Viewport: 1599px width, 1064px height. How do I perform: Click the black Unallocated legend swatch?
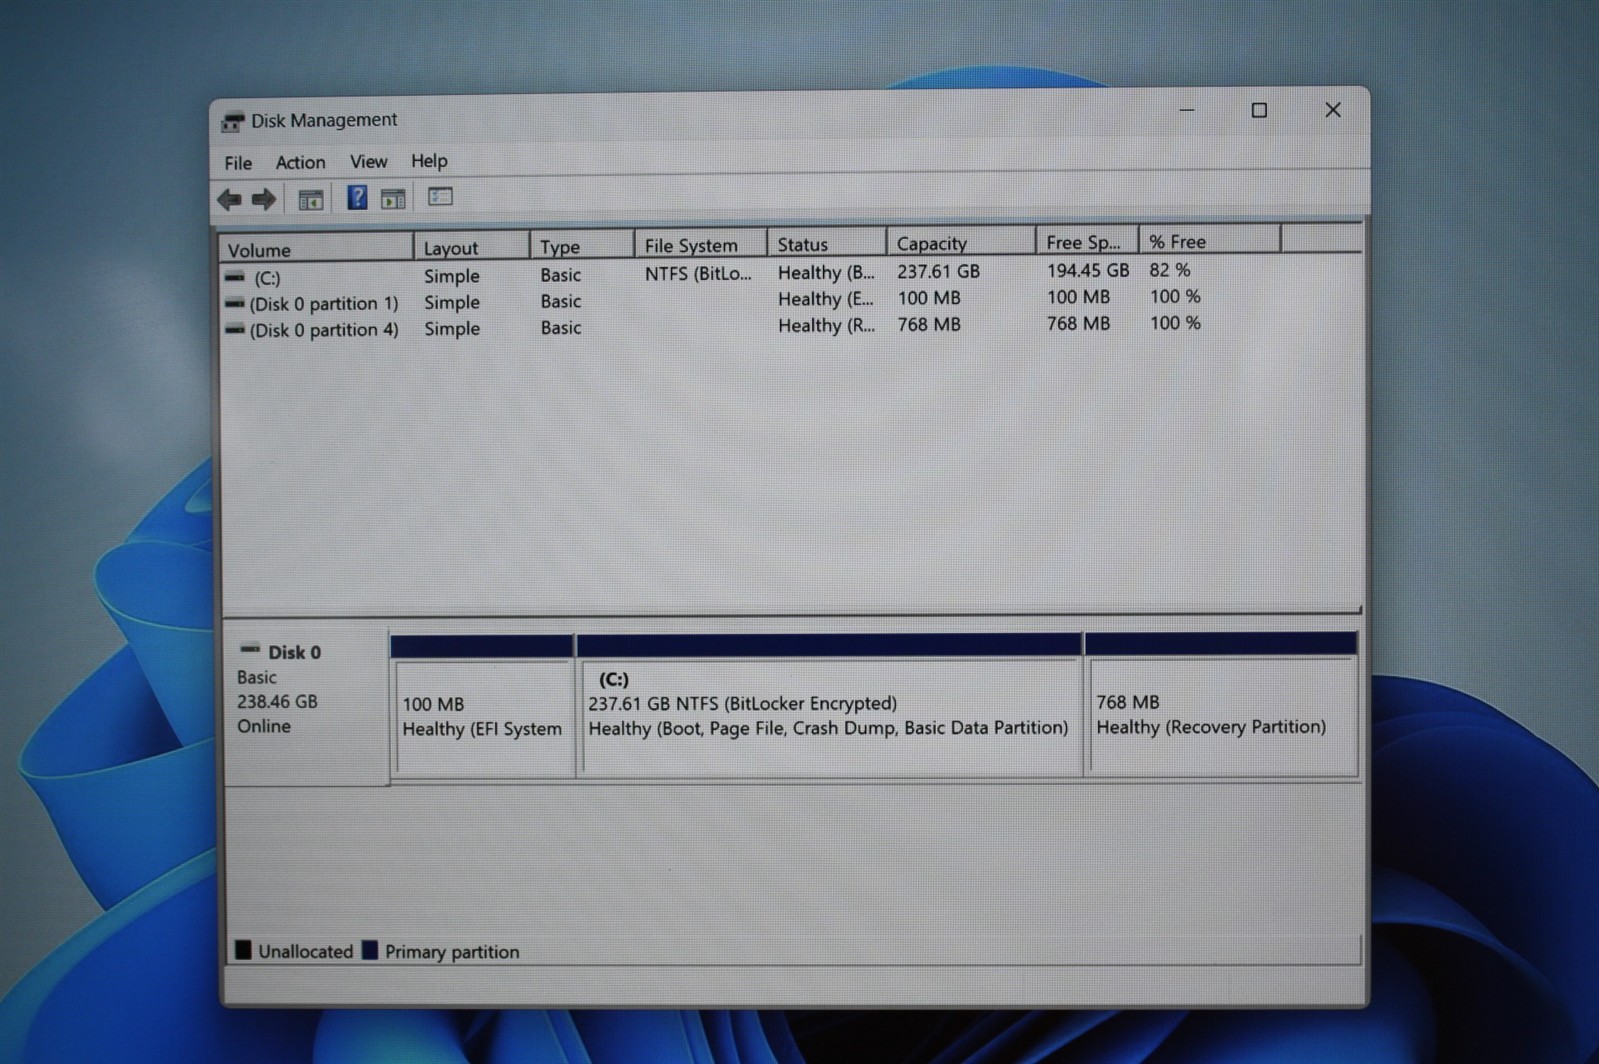tap(243, 950)
